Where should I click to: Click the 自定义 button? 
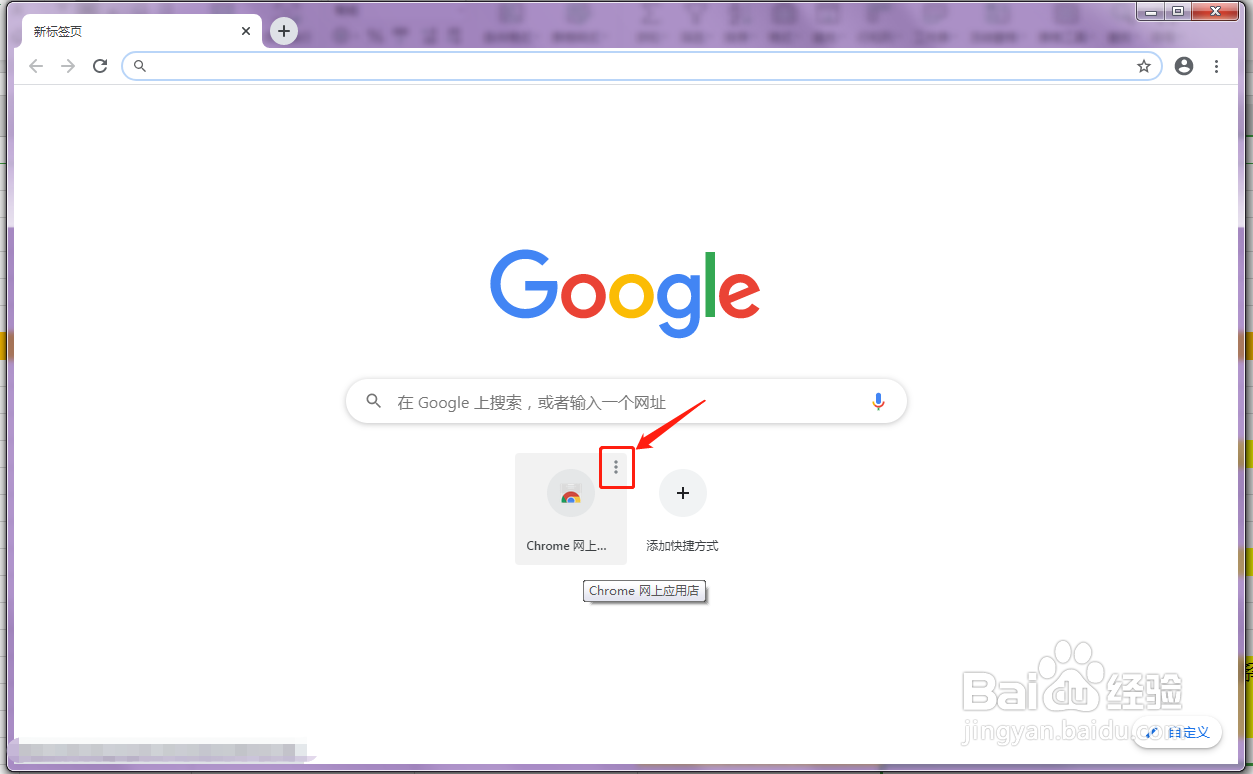click(1177, 732)
